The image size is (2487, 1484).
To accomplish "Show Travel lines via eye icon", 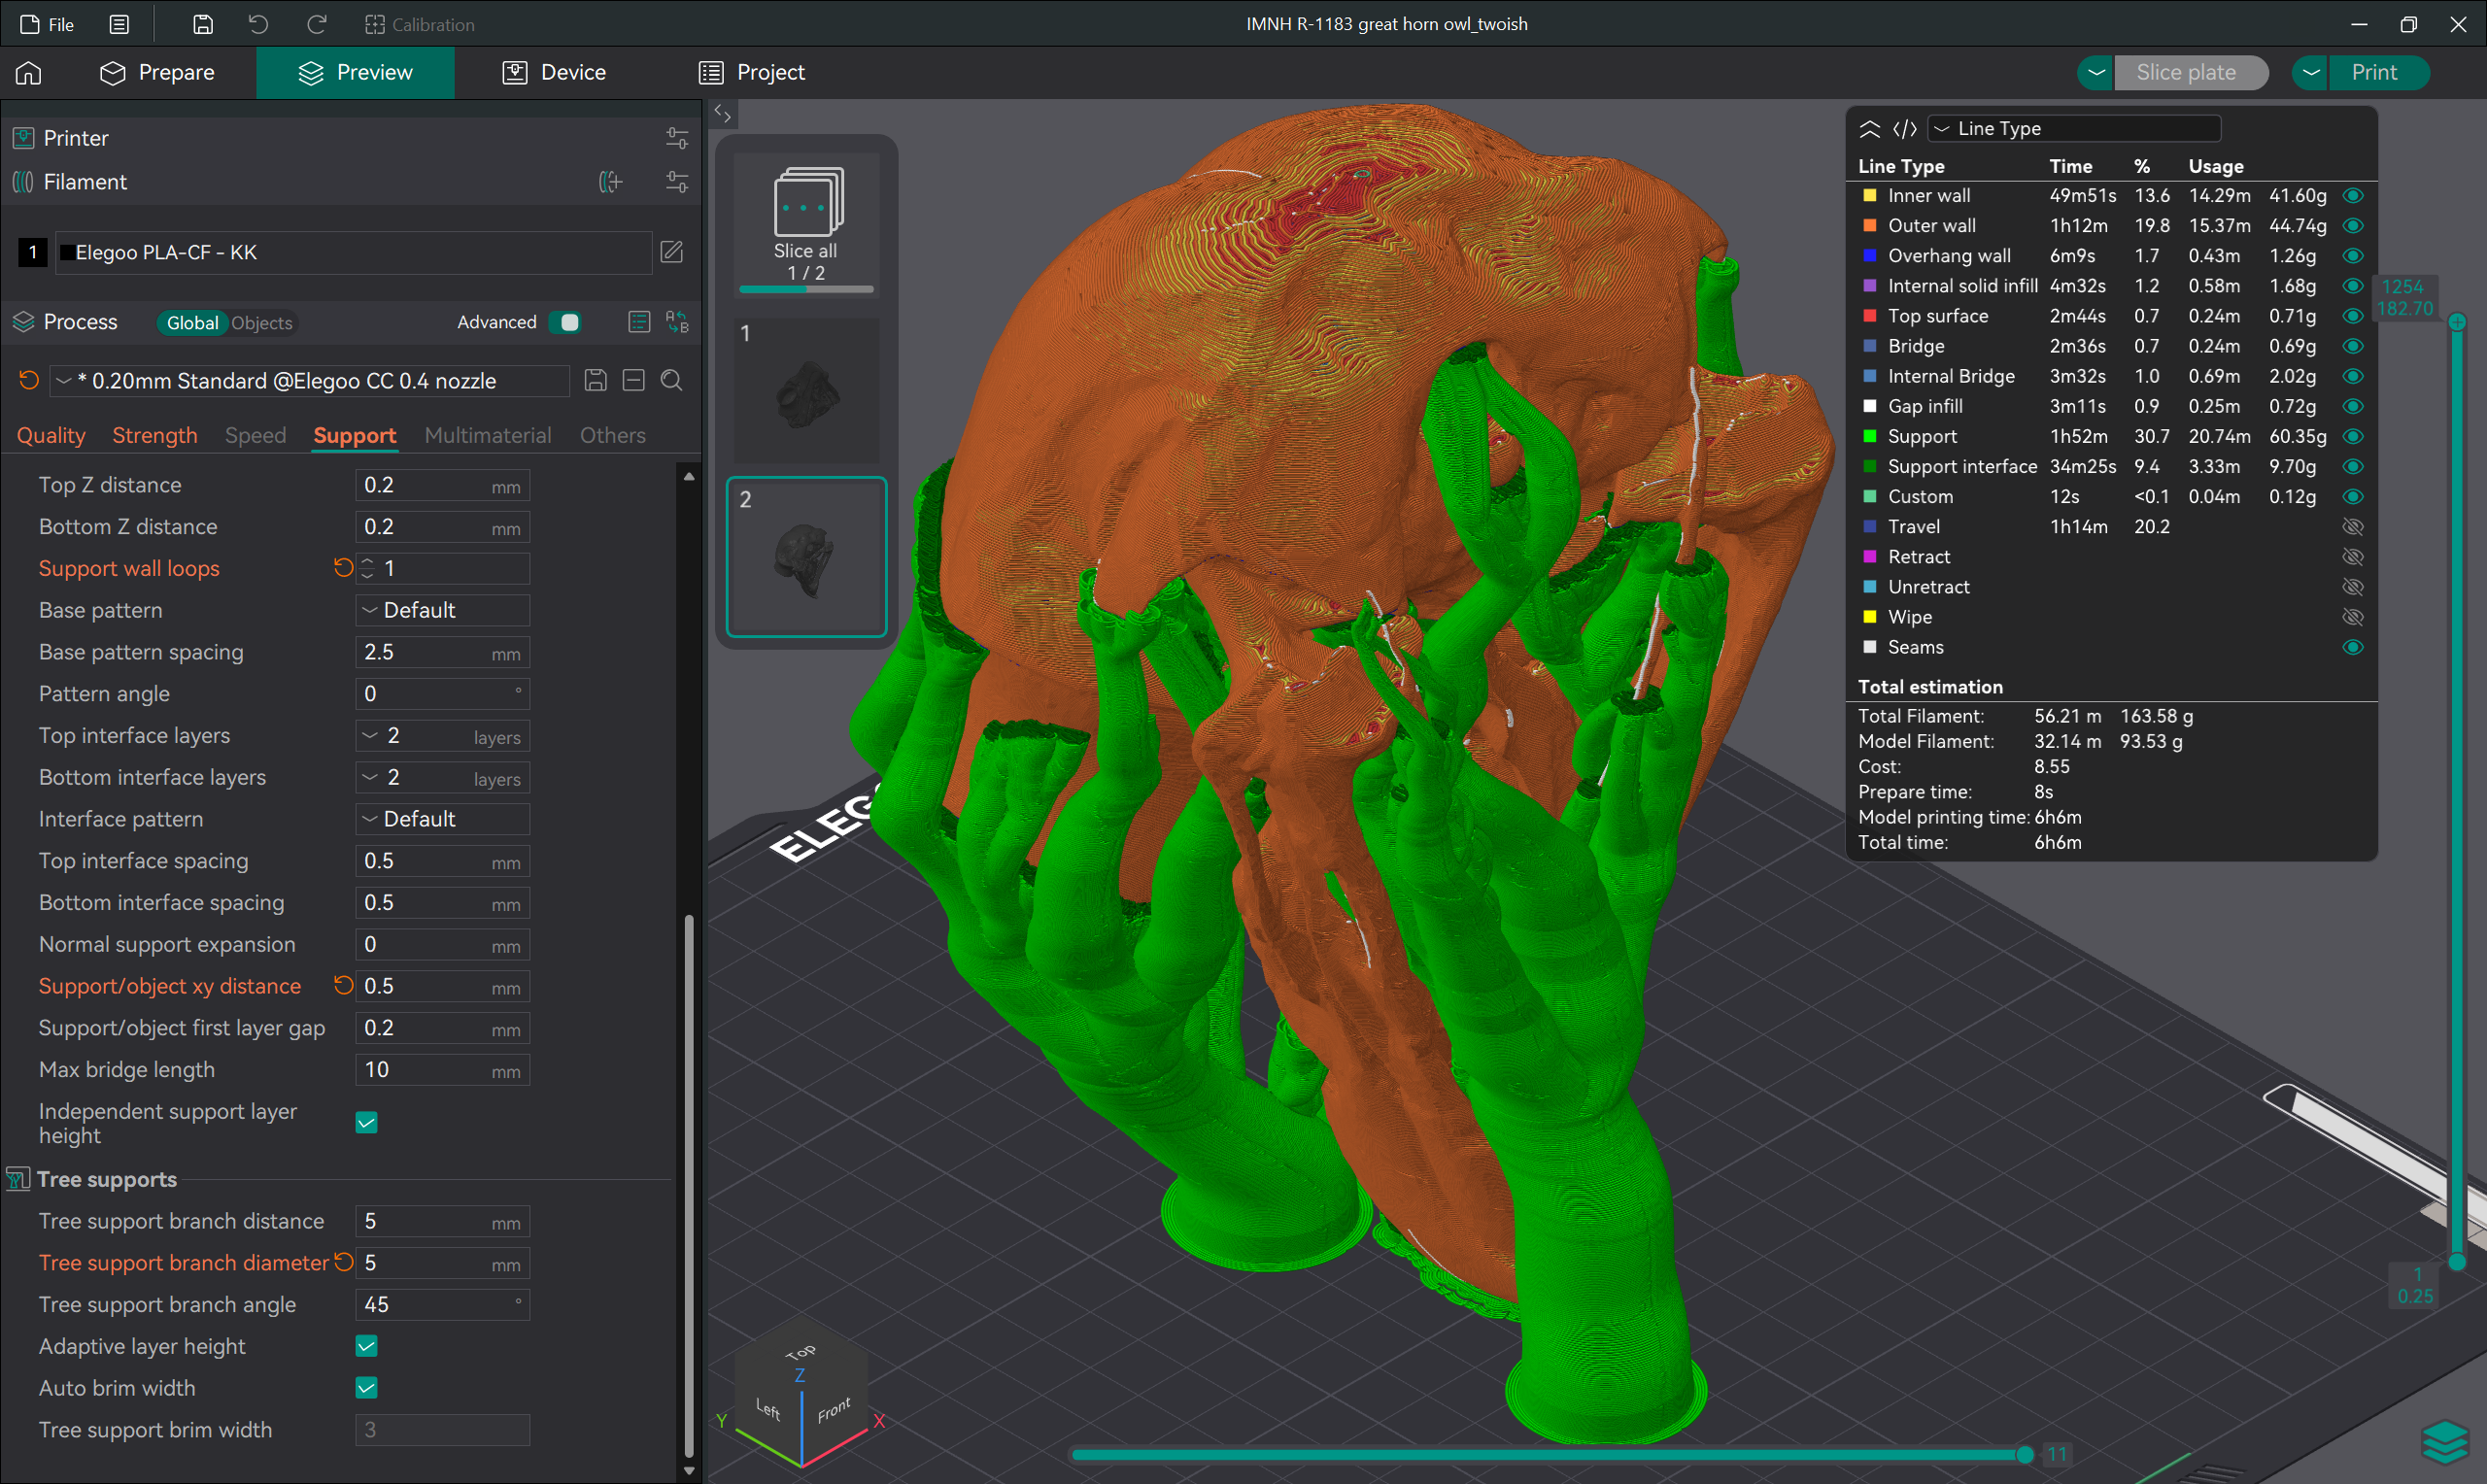I will (x=2352, y=526).
